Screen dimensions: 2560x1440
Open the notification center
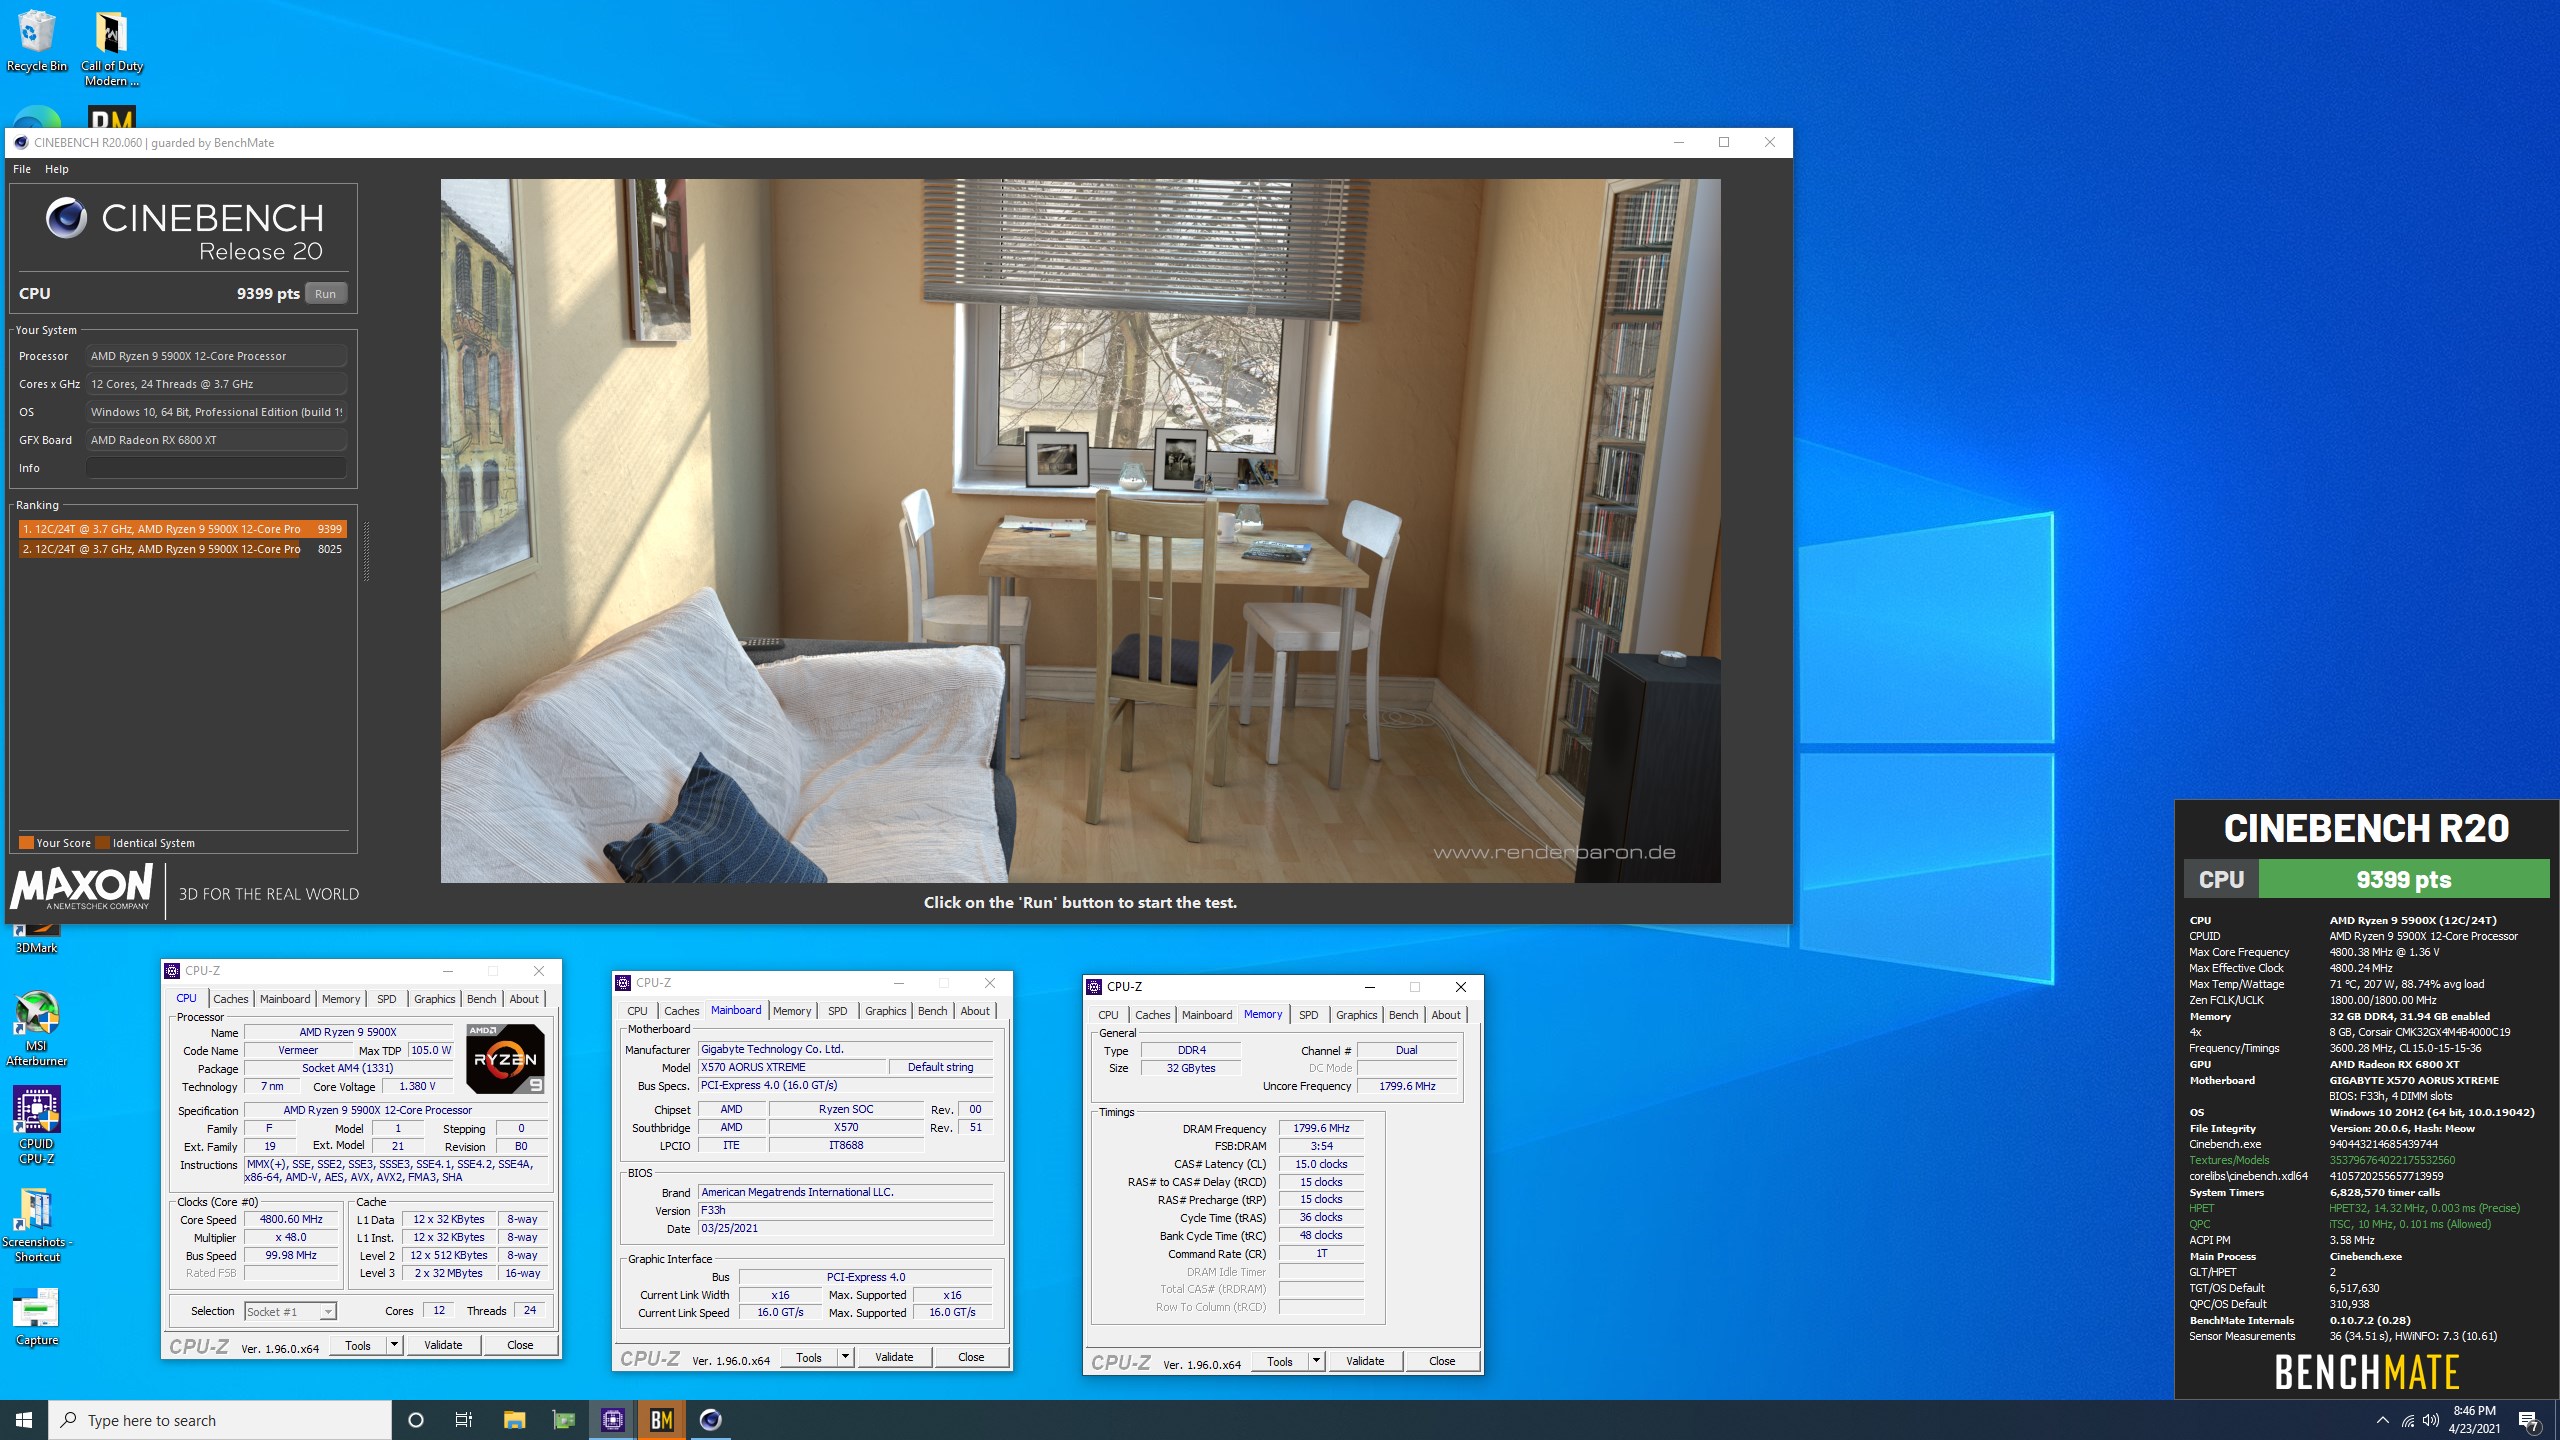pos(2529,1420)
